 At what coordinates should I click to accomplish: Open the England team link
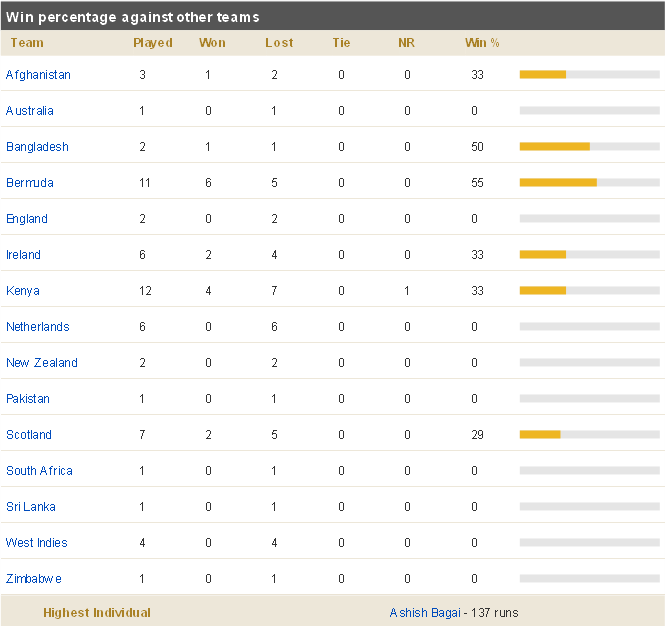click(x=27, y=219)
